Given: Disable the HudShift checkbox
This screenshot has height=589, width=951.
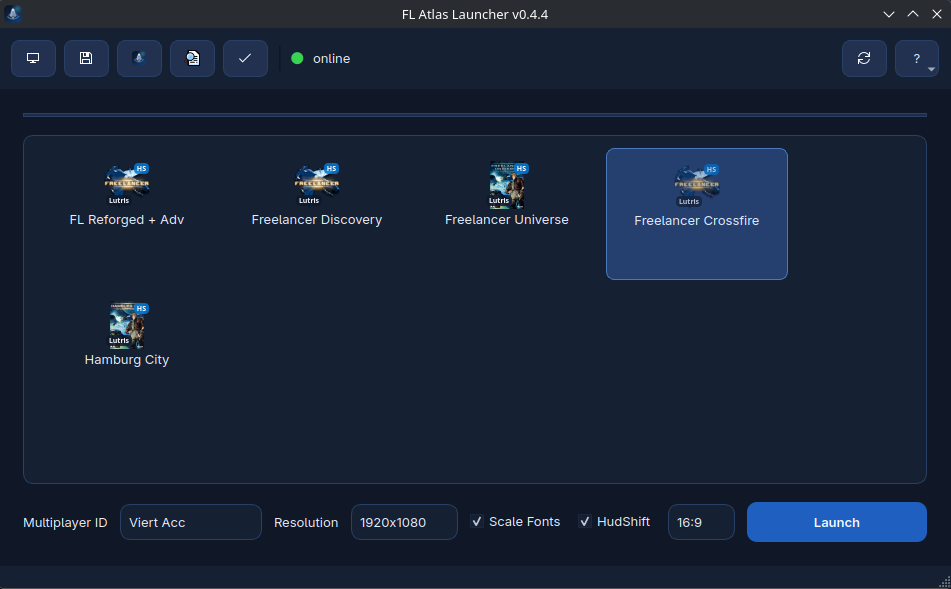Looking at the screenshot, I should tap(584, 521).
